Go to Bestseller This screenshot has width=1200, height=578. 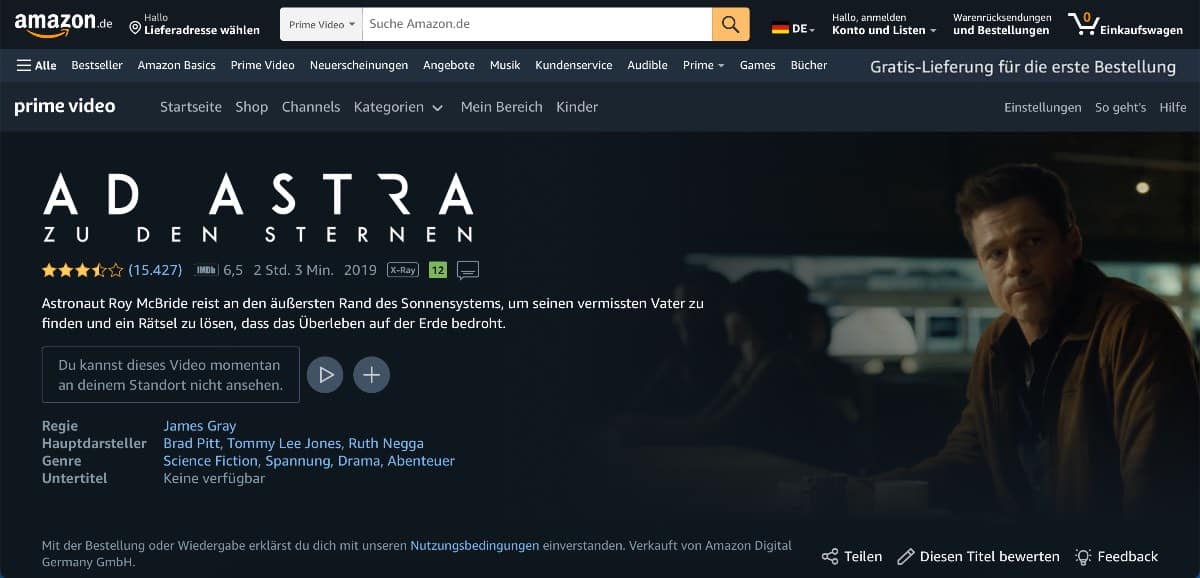(97, 65)
